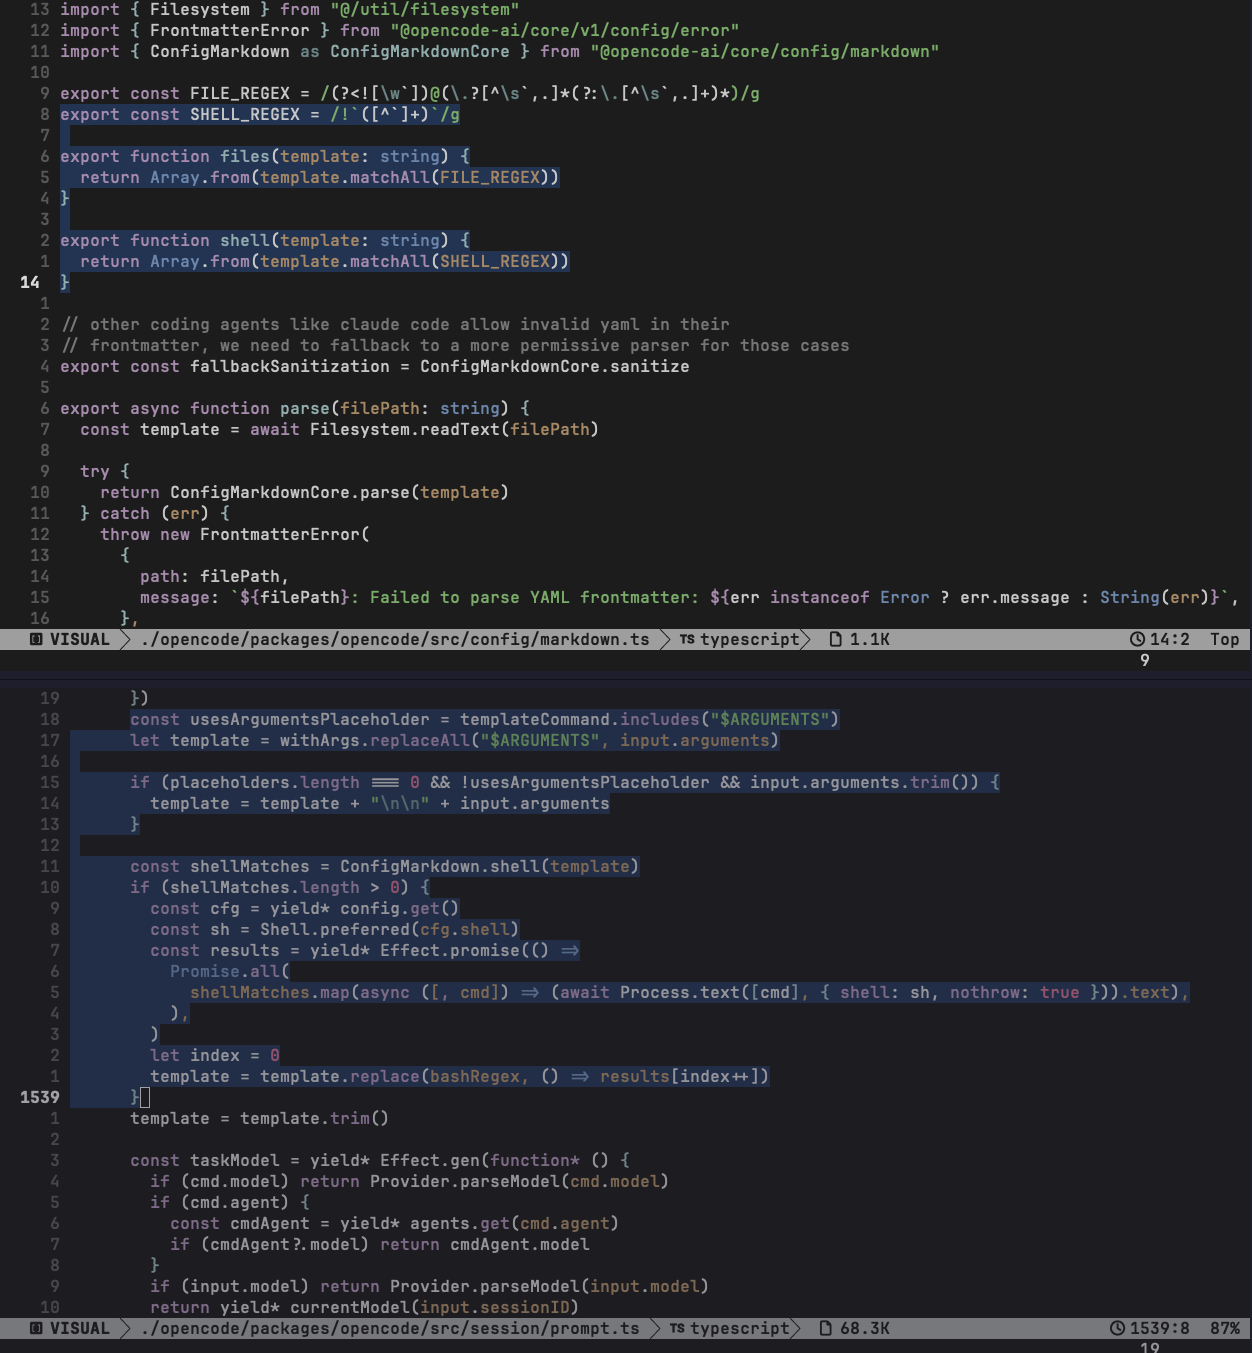Click the VISUAL mode icon in markdown.ts statusline
1252x1353 pixels.
(36, 639)
